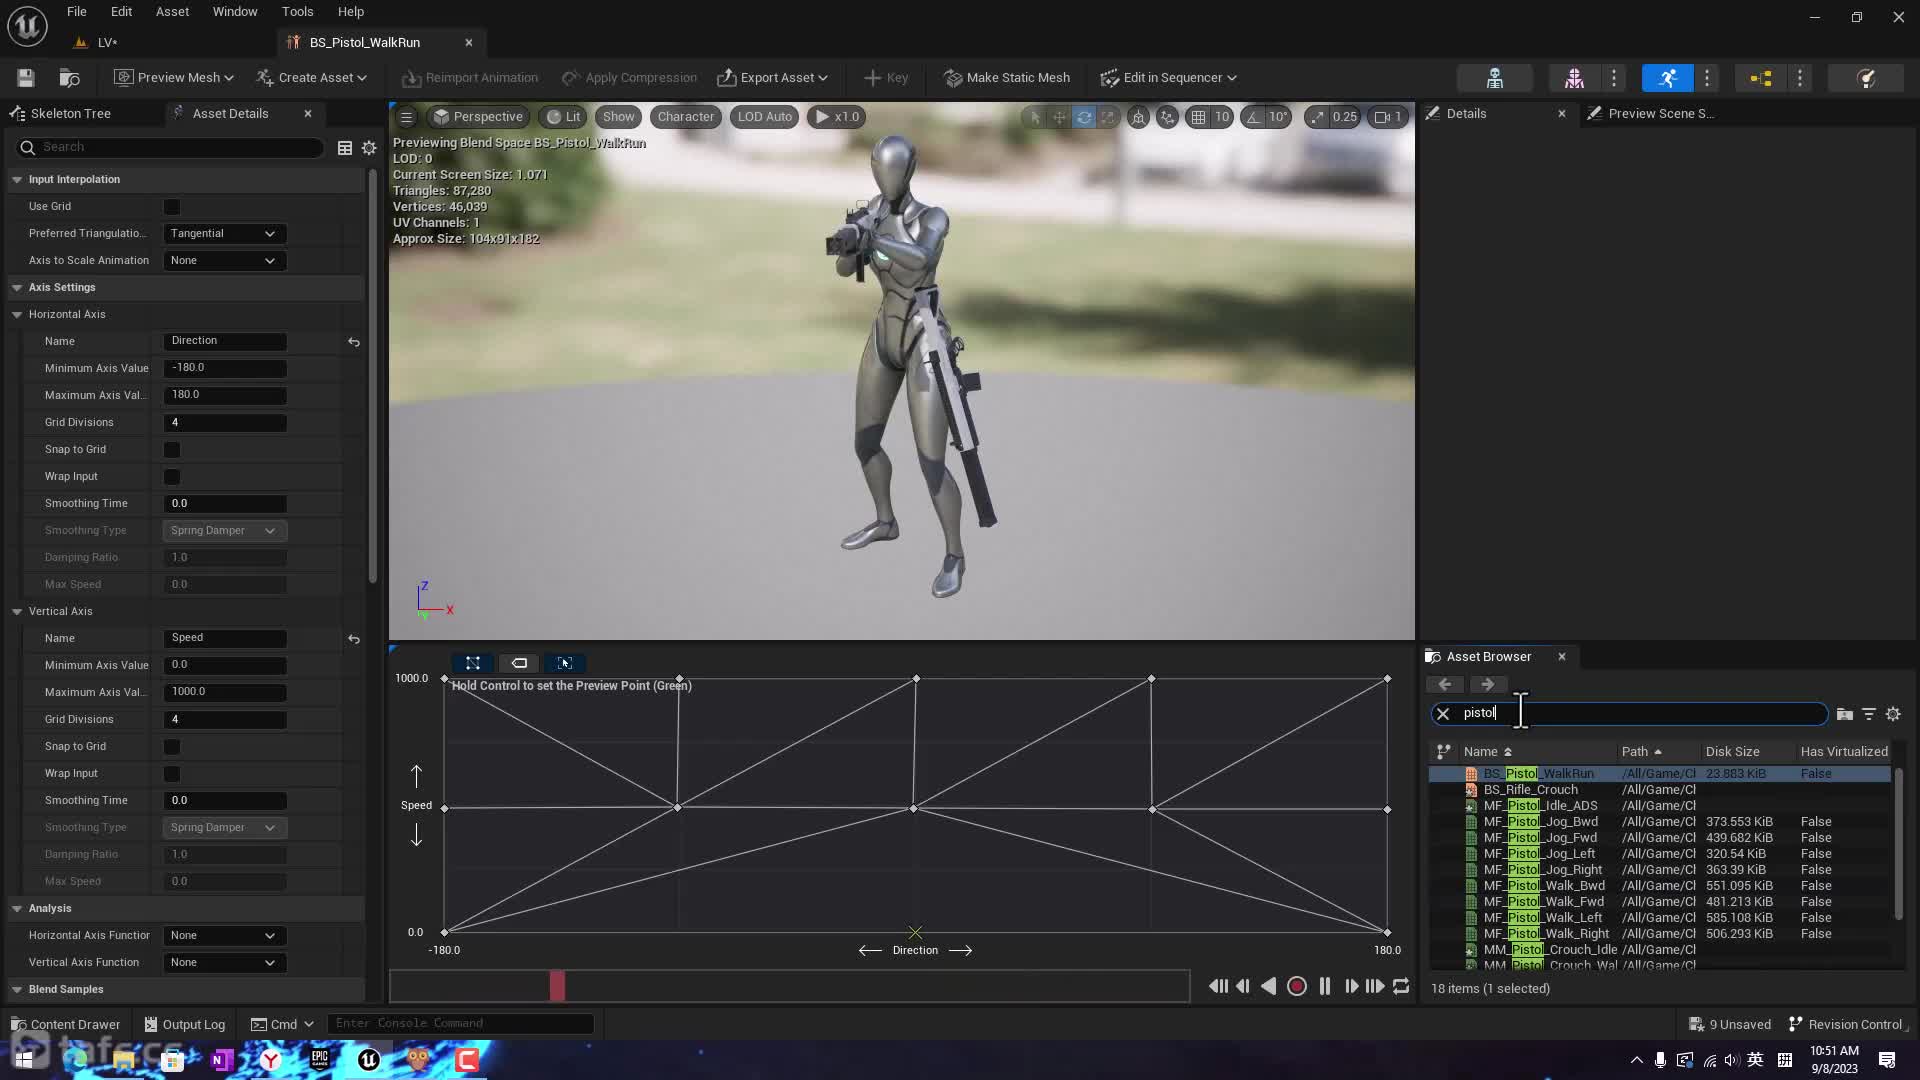Click the Browse to asset icon
Screen dimensions: 1920x1080
tap(69, 78)
